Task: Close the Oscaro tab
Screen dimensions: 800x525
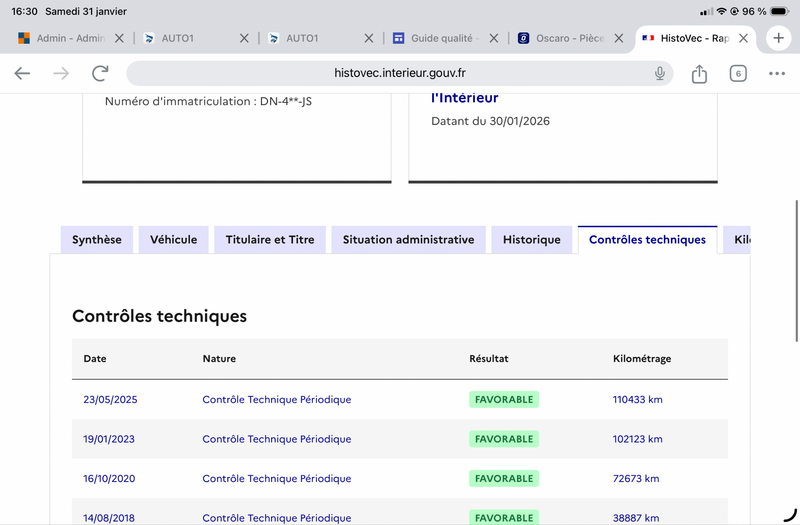Action: pos(618,38)
